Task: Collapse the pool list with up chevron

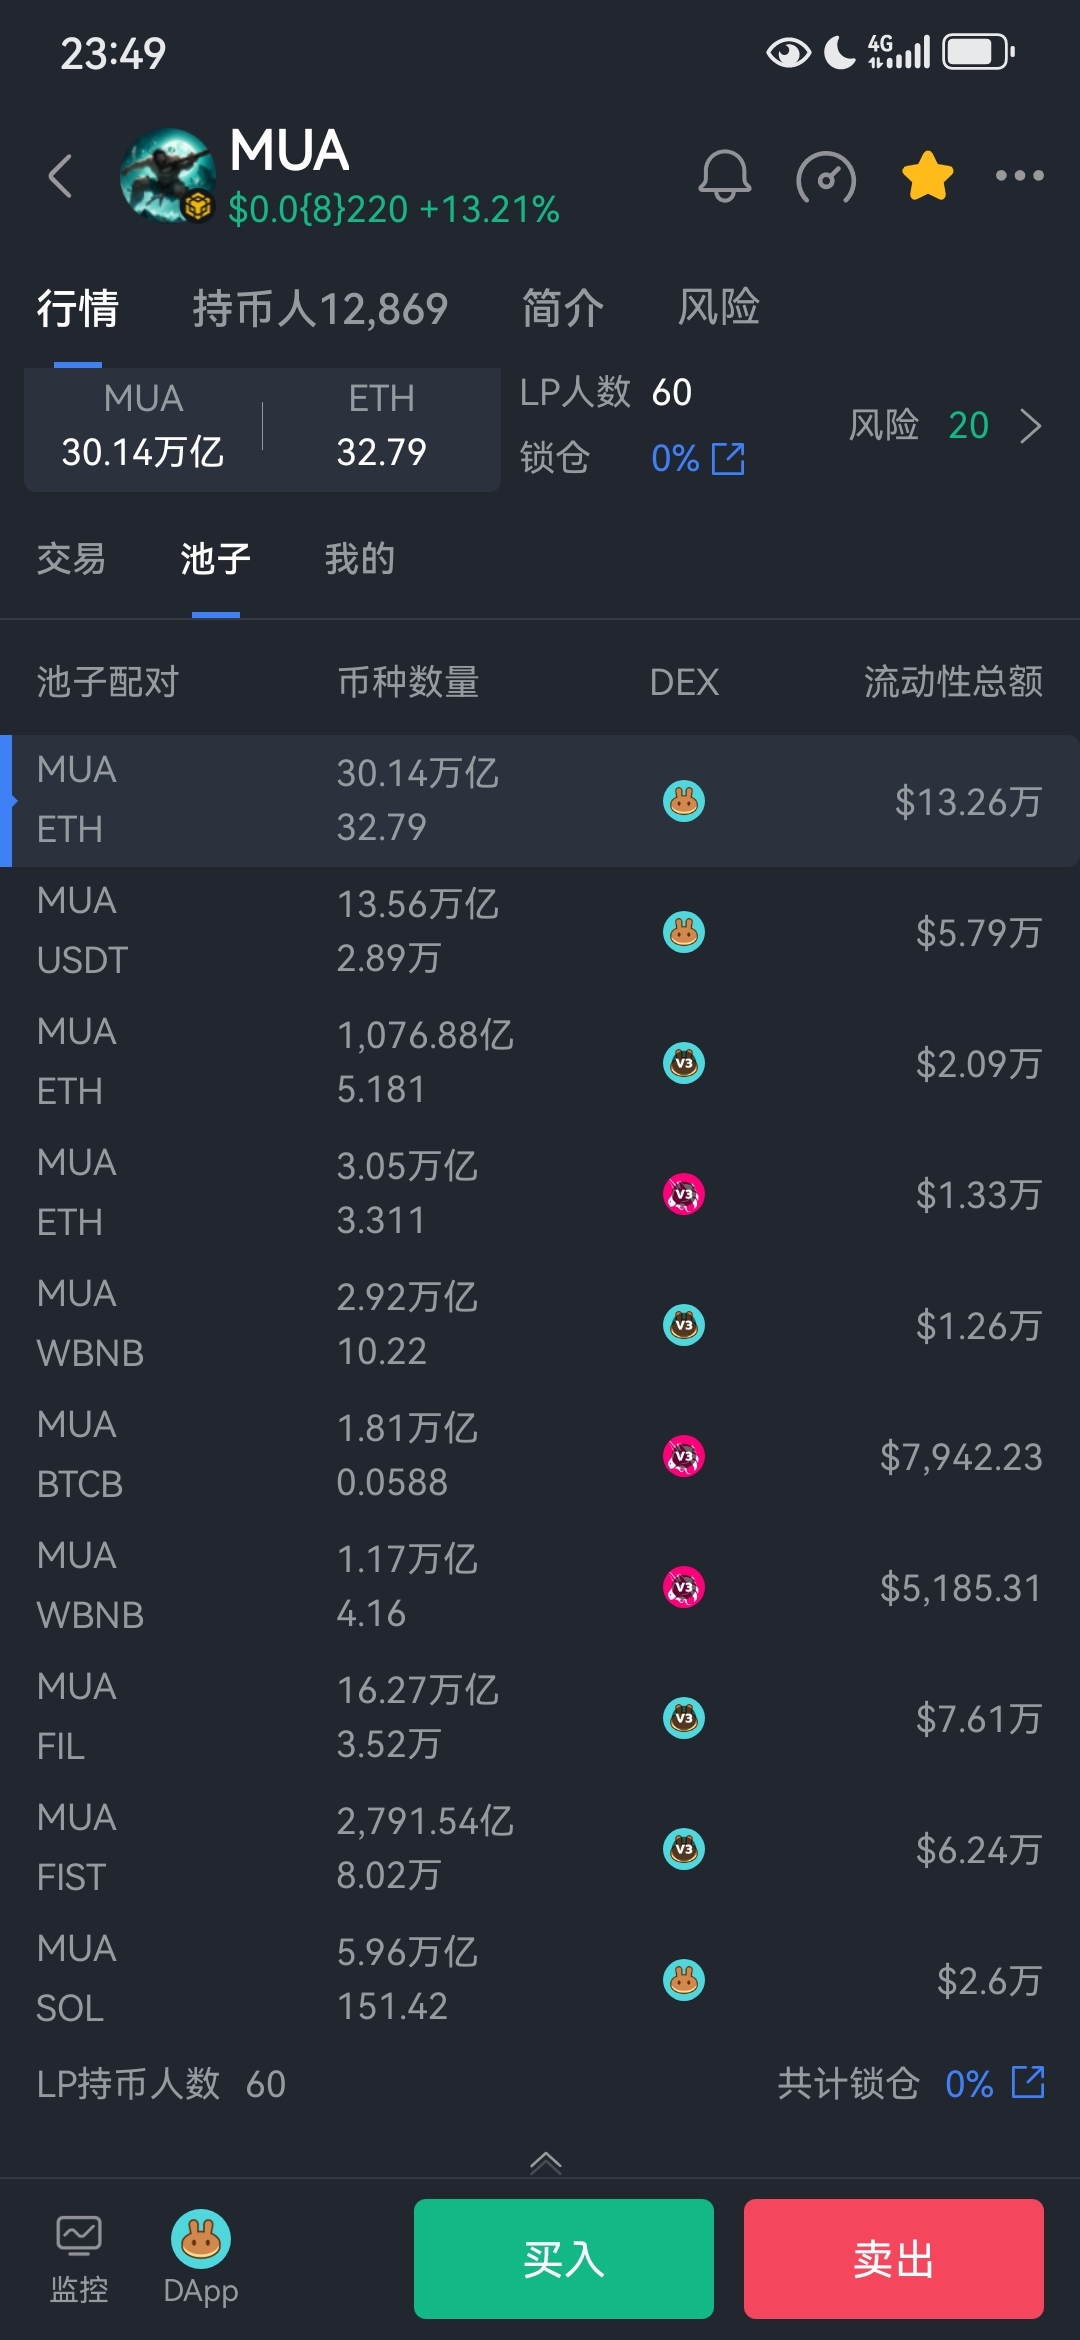Action: point(545,2162)
